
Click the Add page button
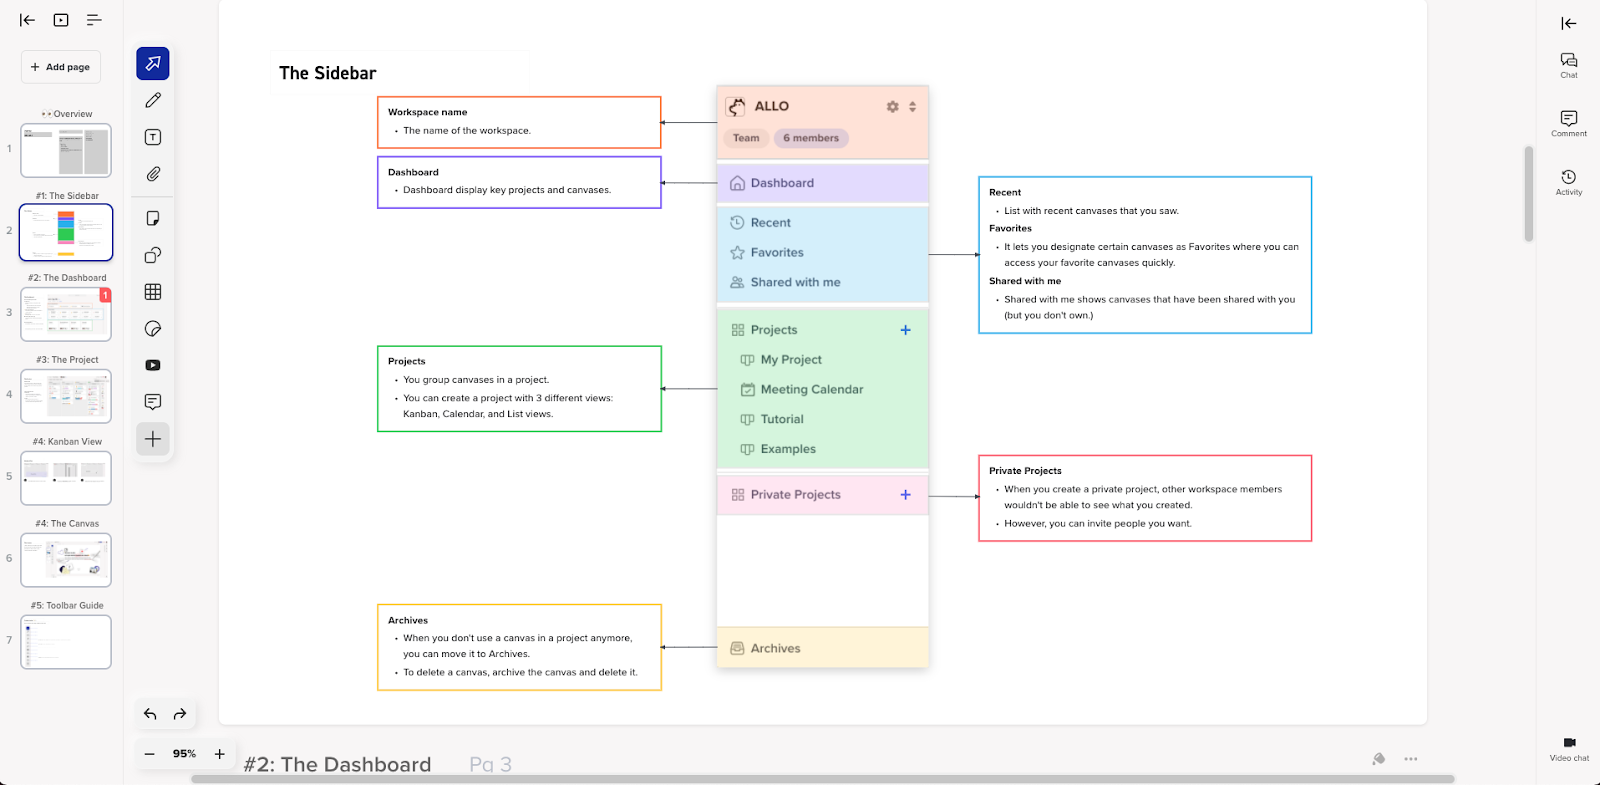[x=61, y=67]
